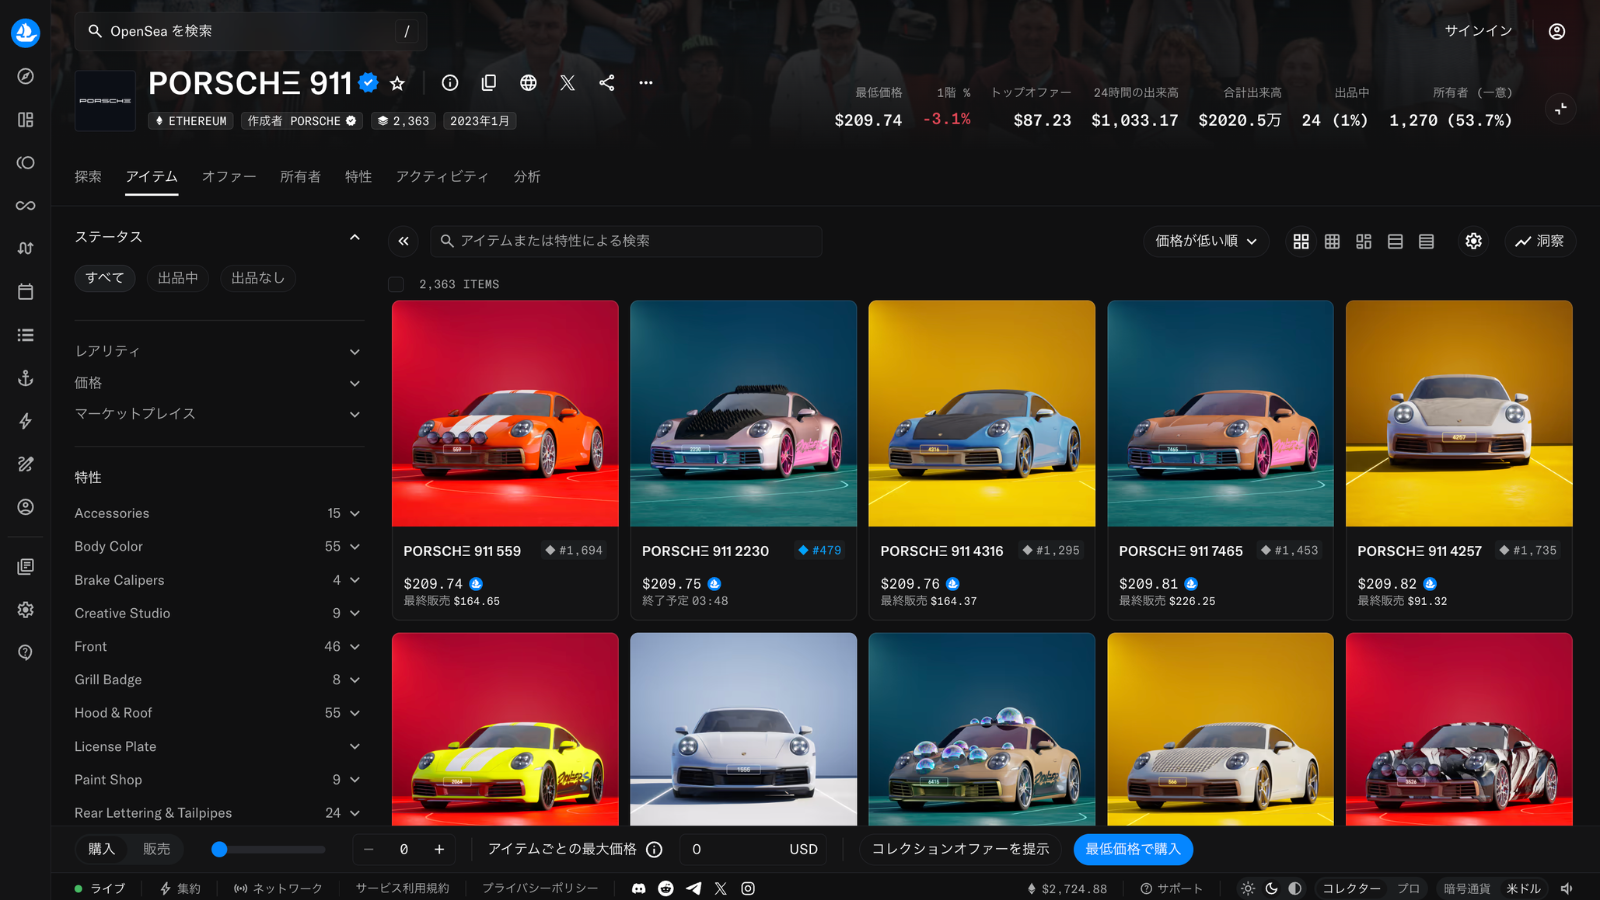Open the 所有者 tab
The width and height of the screenshot is (1600, 900).
(x=300, y=177)
